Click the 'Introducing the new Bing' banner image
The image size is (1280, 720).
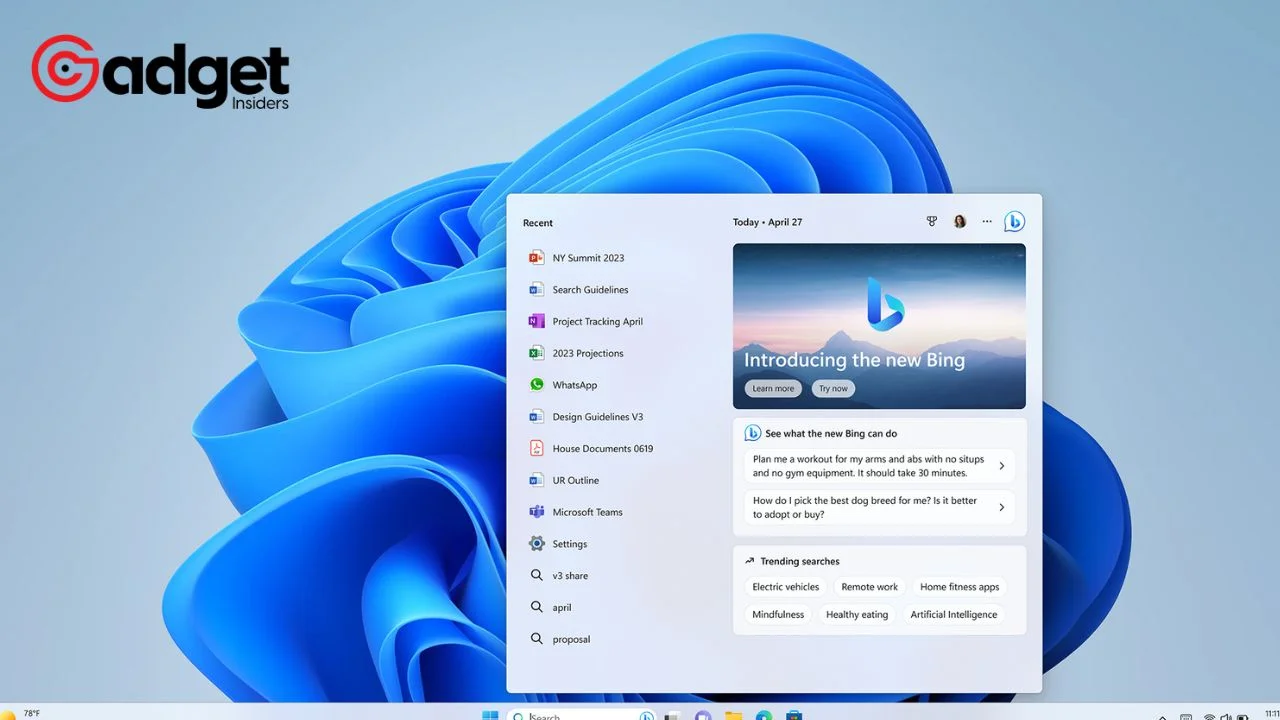[x=879, y=326]
